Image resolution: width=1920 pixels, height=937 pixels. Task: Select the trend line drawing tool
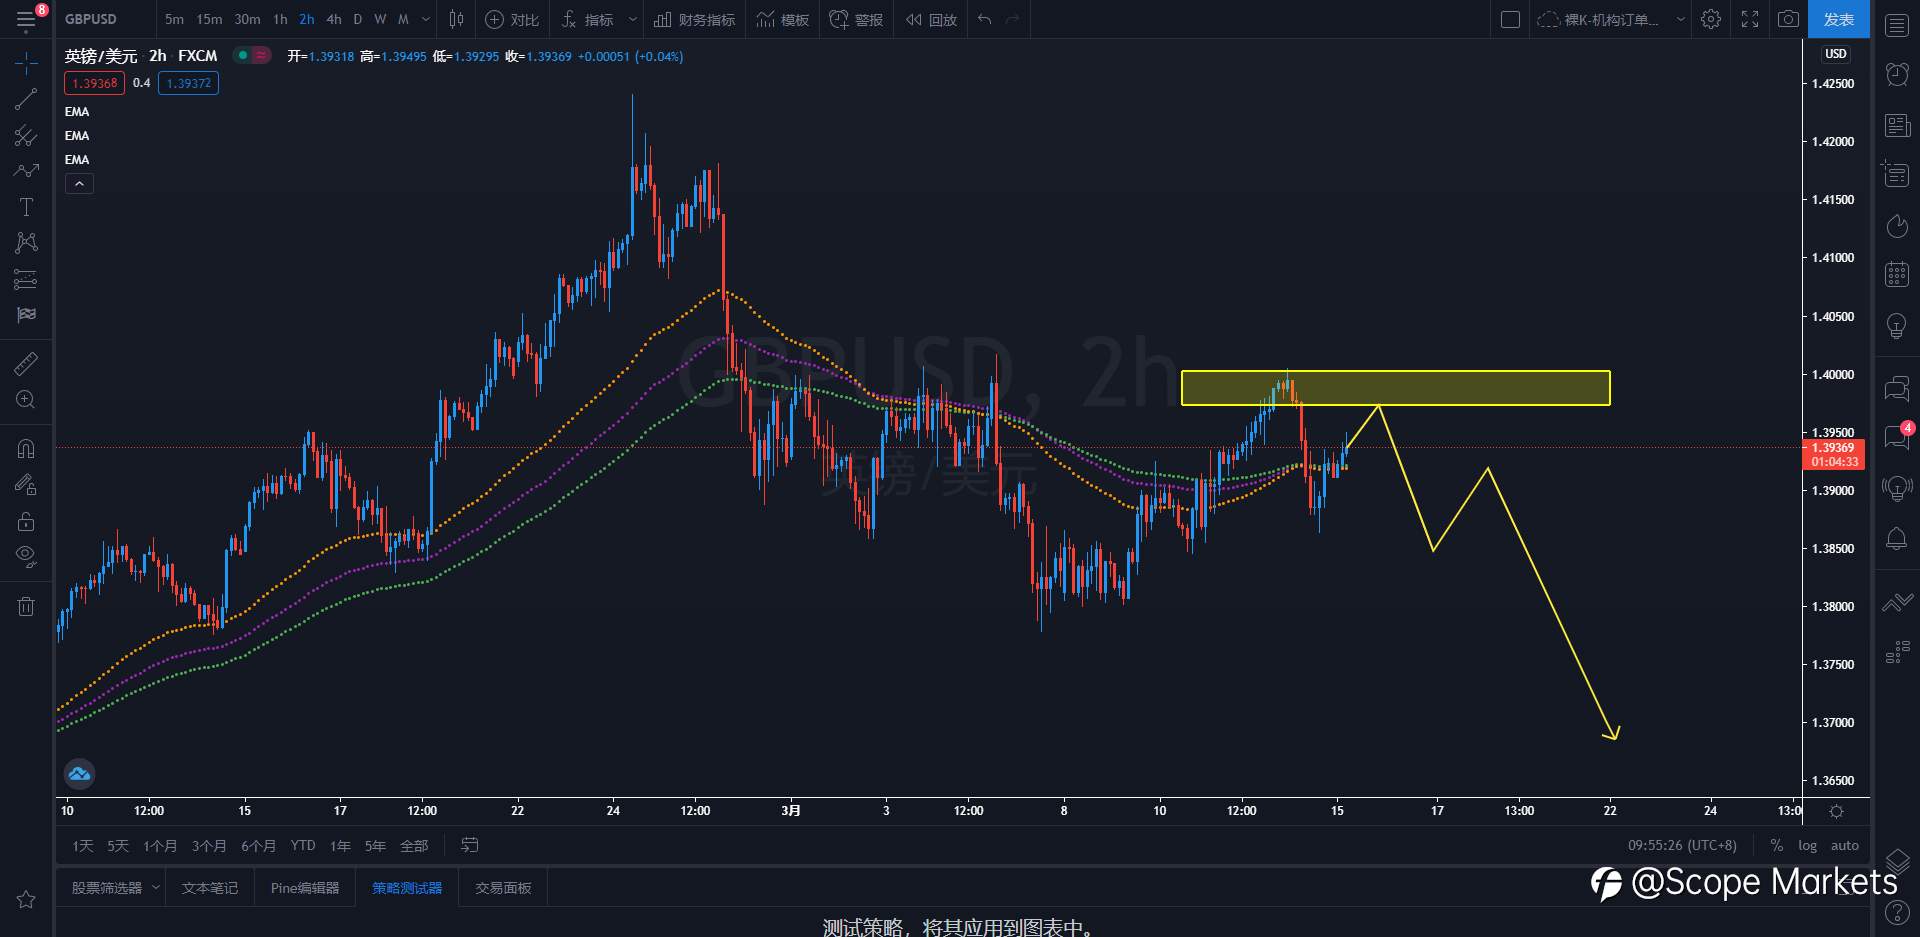coord(27,99)
